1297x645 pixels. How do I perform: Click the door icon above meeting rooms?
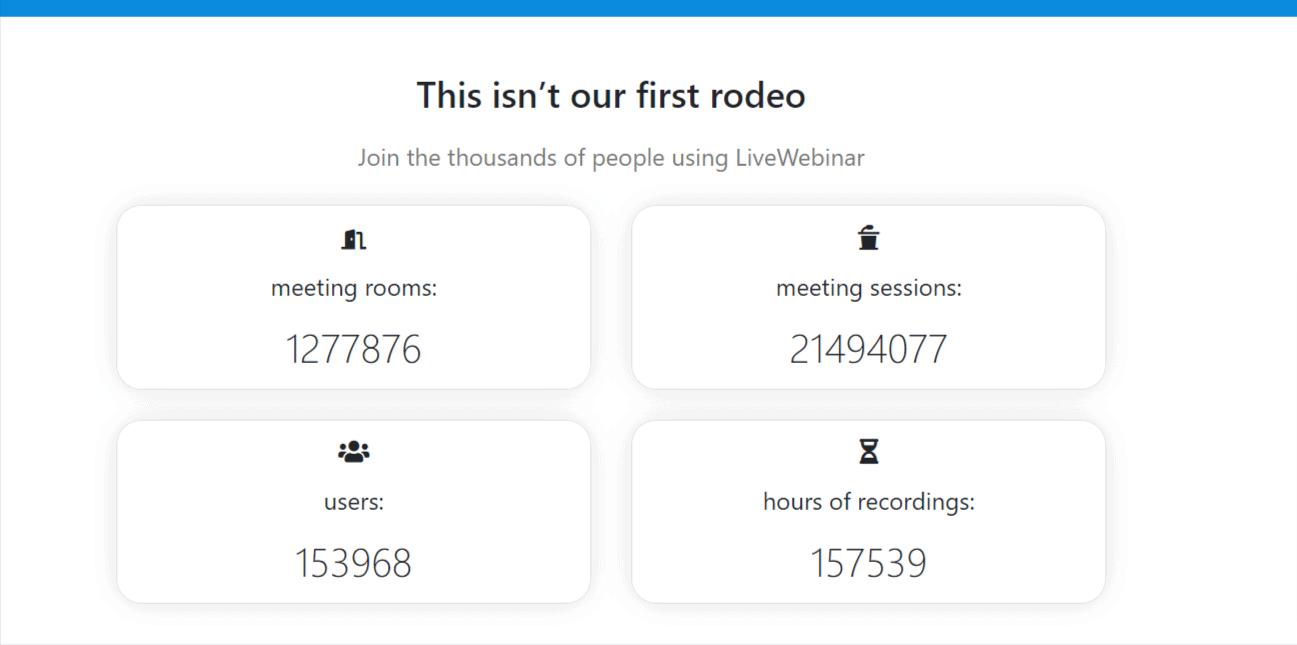[x=354, y=238]
